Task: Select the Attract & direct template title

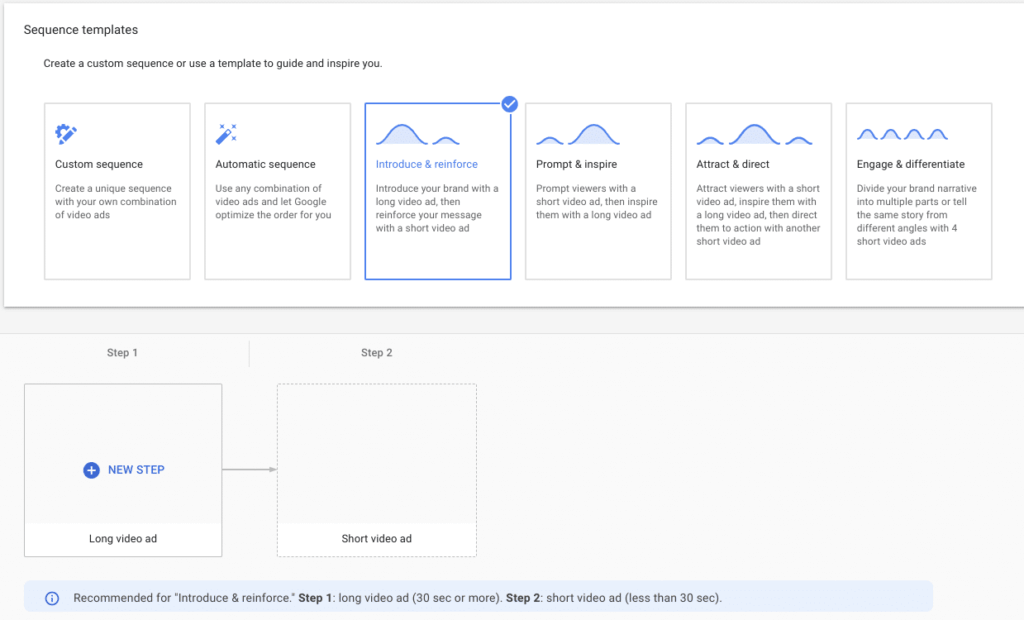Action: tap(732, 164)
